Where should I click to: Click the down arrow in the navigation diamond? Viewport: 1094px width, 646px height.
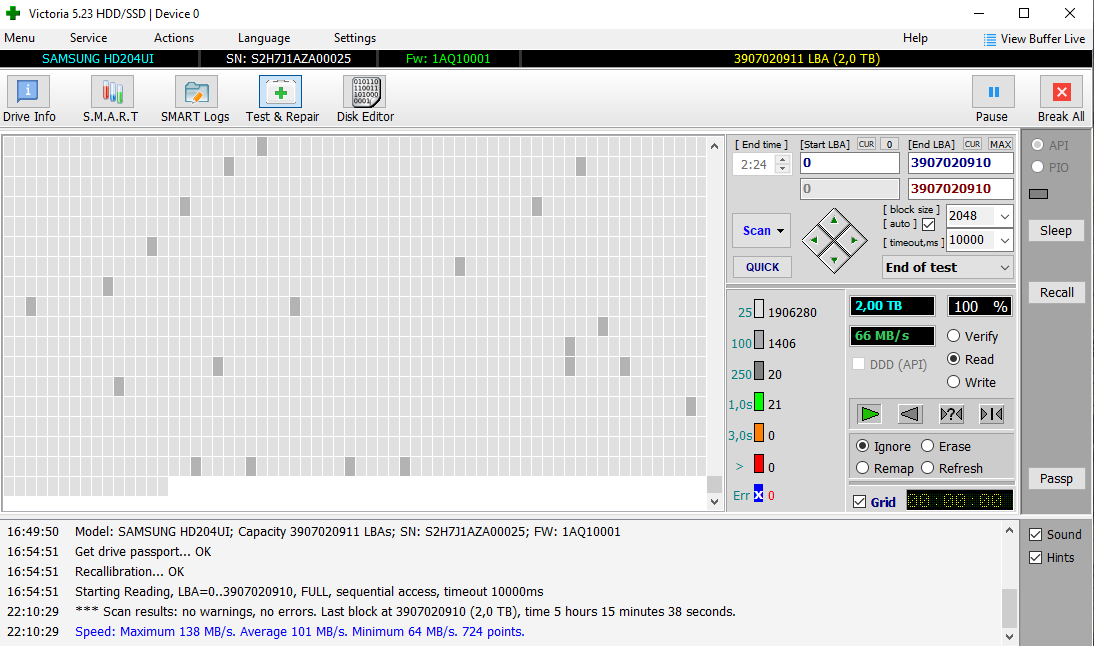pyautogui.click(x=834, y=260)
